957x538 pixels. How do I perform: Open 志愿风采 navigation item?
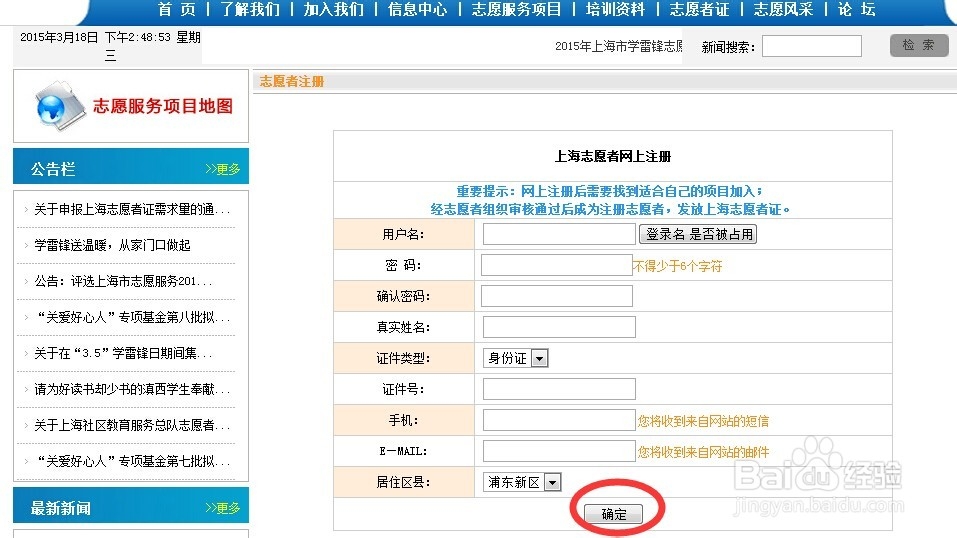pos(783,9)
